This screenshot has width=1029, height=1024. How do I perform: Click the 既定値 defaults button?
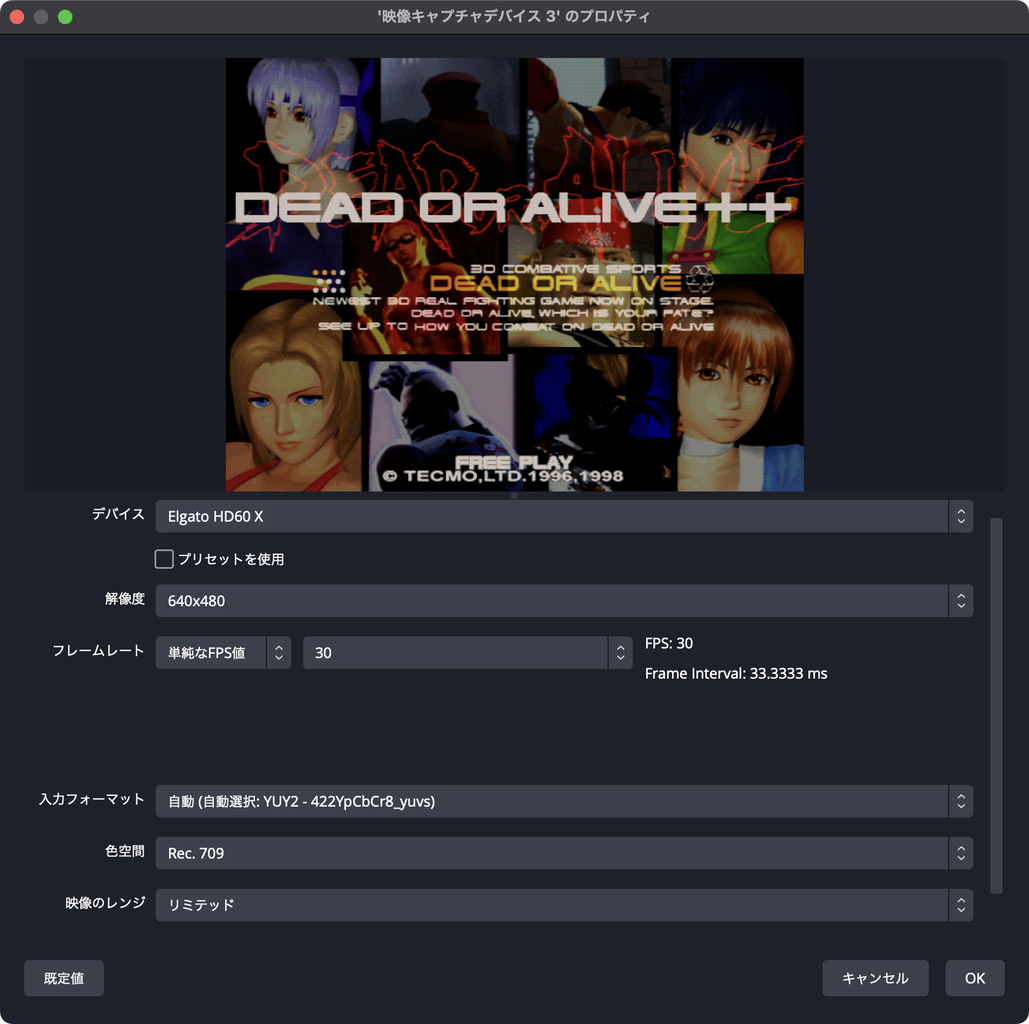point(64,978)
